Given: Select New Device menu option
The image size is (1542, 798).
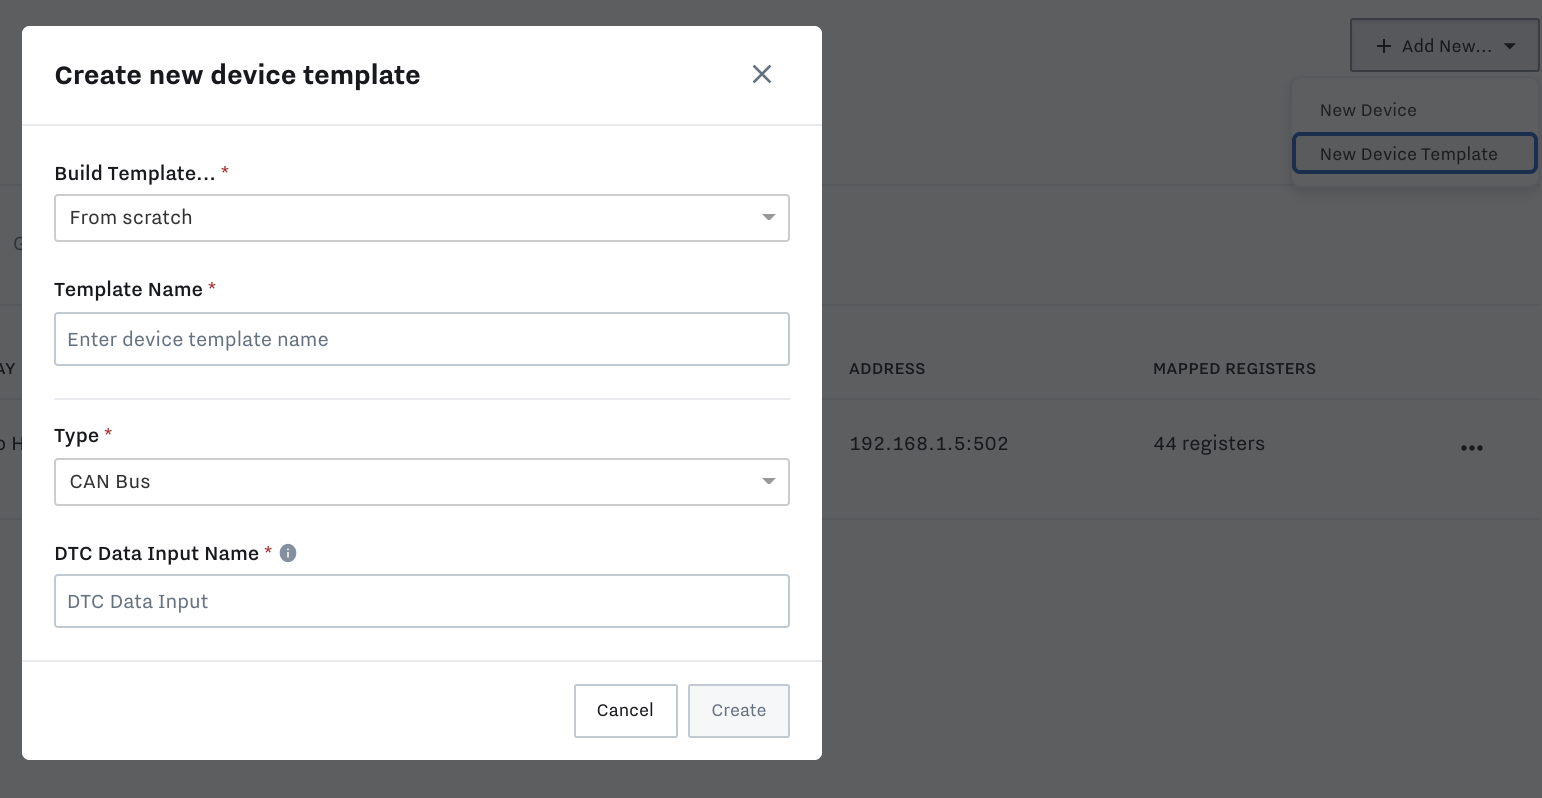Looking at the screenshot, I should (x=1415, y=110).
